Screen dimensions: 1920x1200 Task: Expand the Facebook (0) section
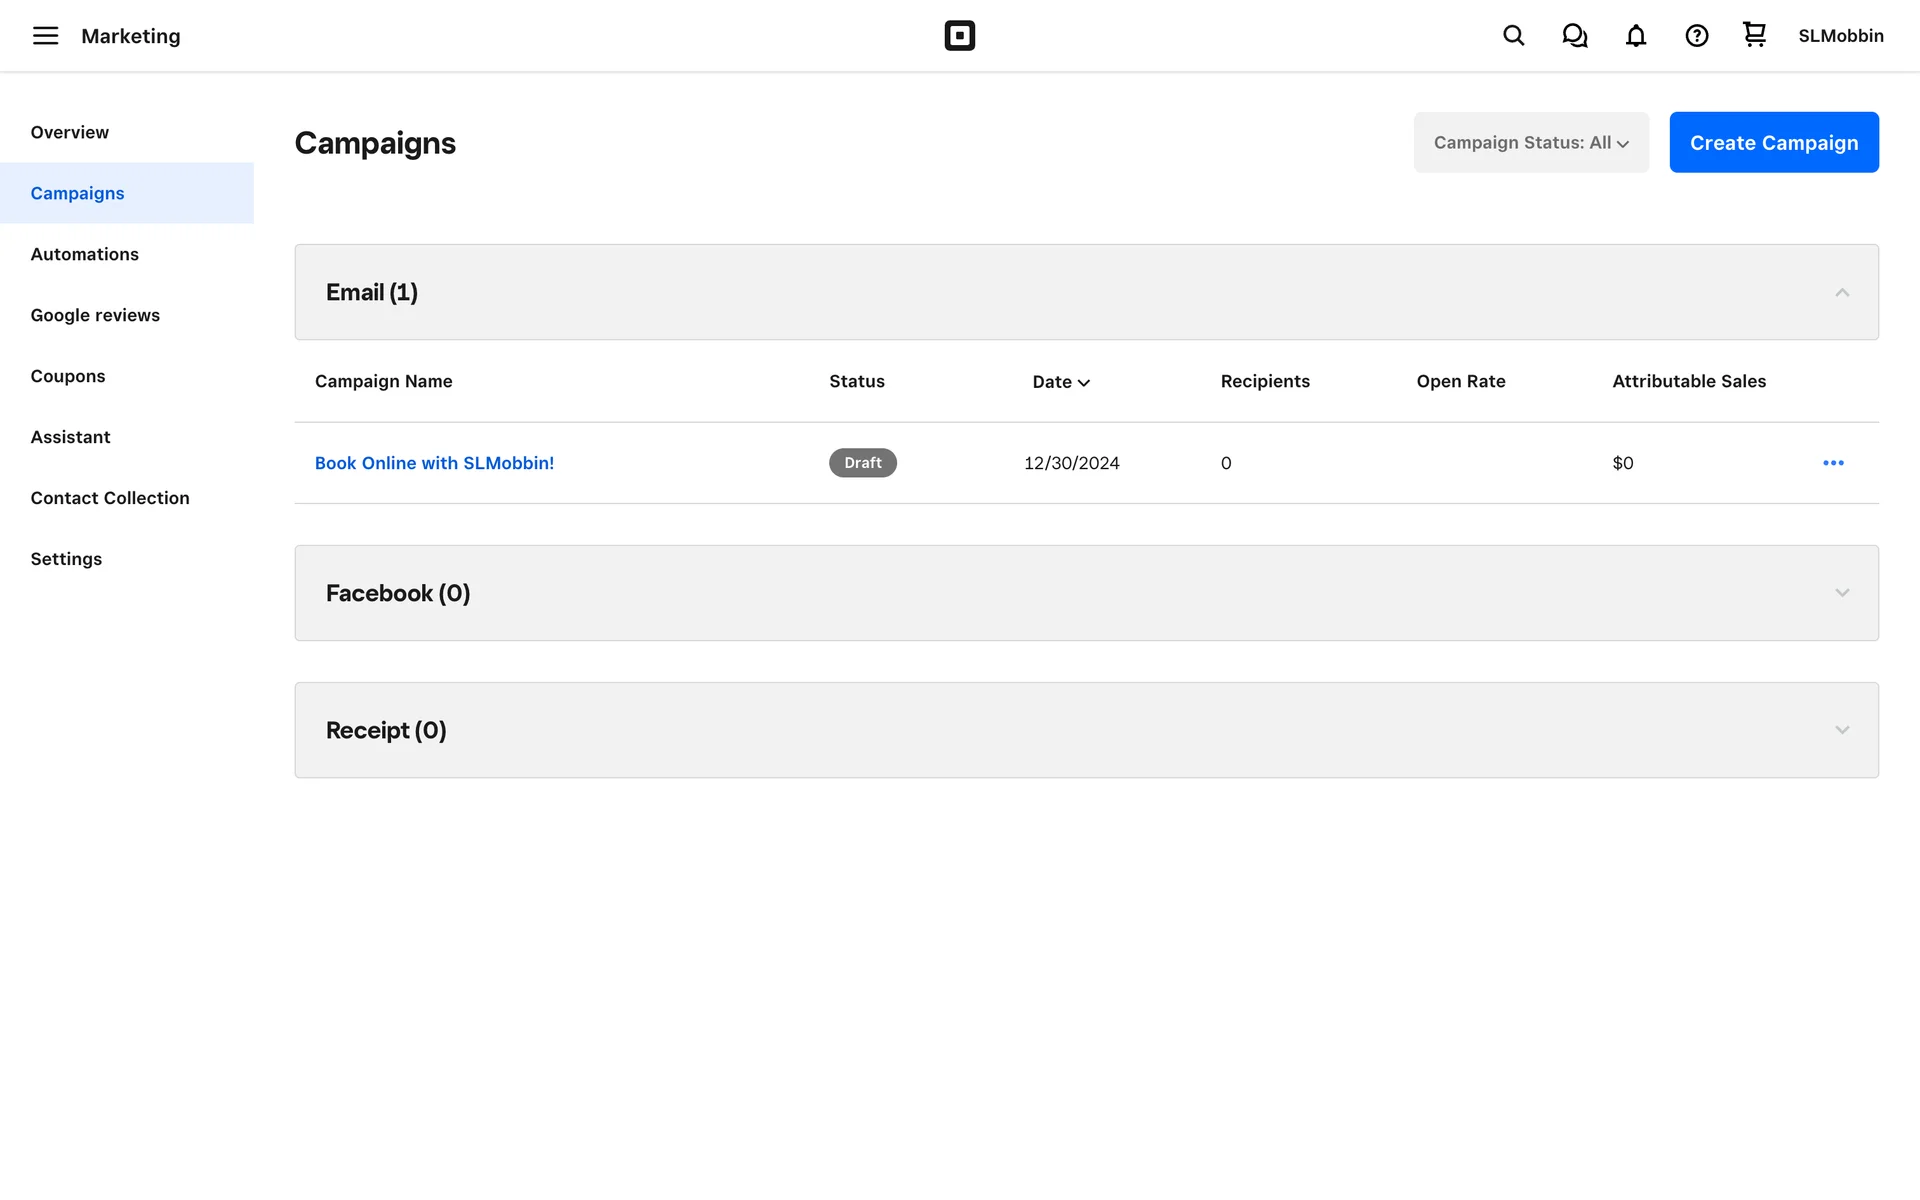[1841, 593]
